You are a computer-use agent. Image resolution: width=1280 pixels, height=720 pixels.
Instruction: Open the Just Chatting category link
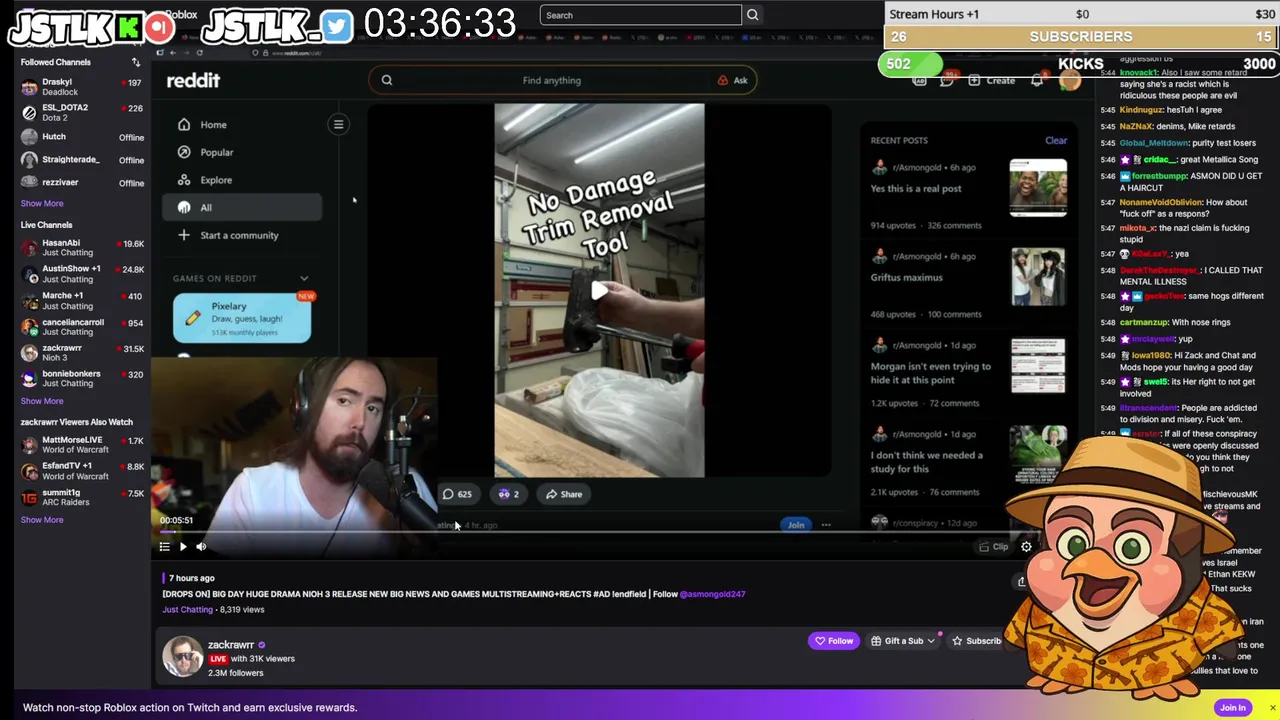point(188,609)
